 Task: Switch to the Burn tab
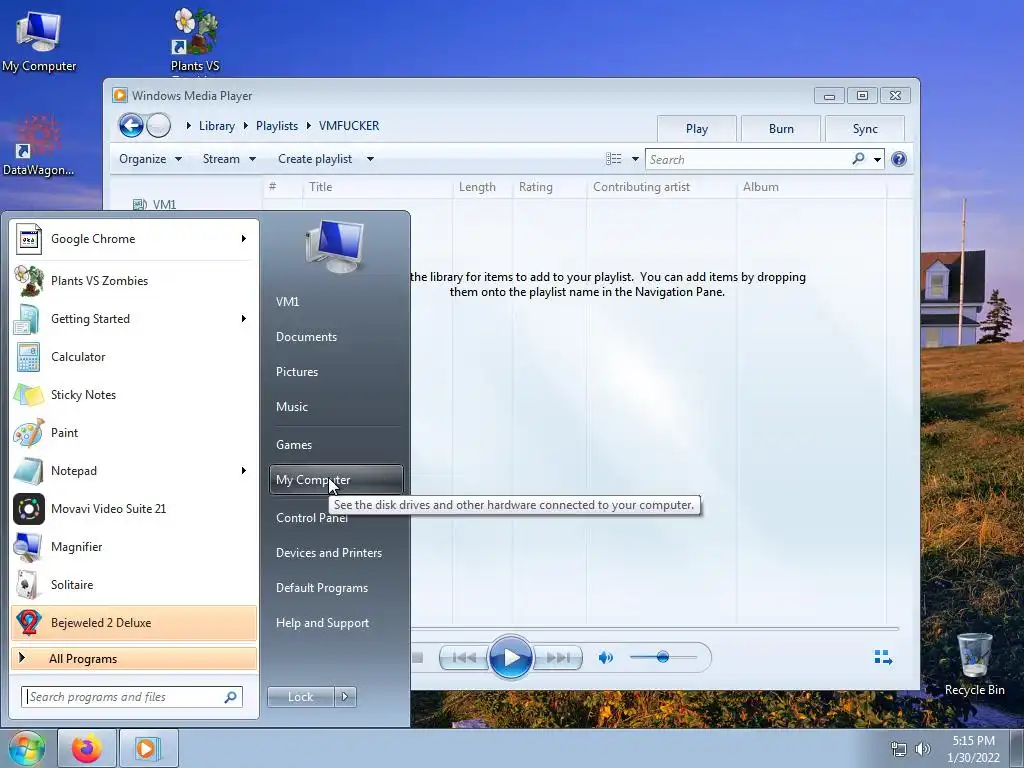(x=781, y=129)
